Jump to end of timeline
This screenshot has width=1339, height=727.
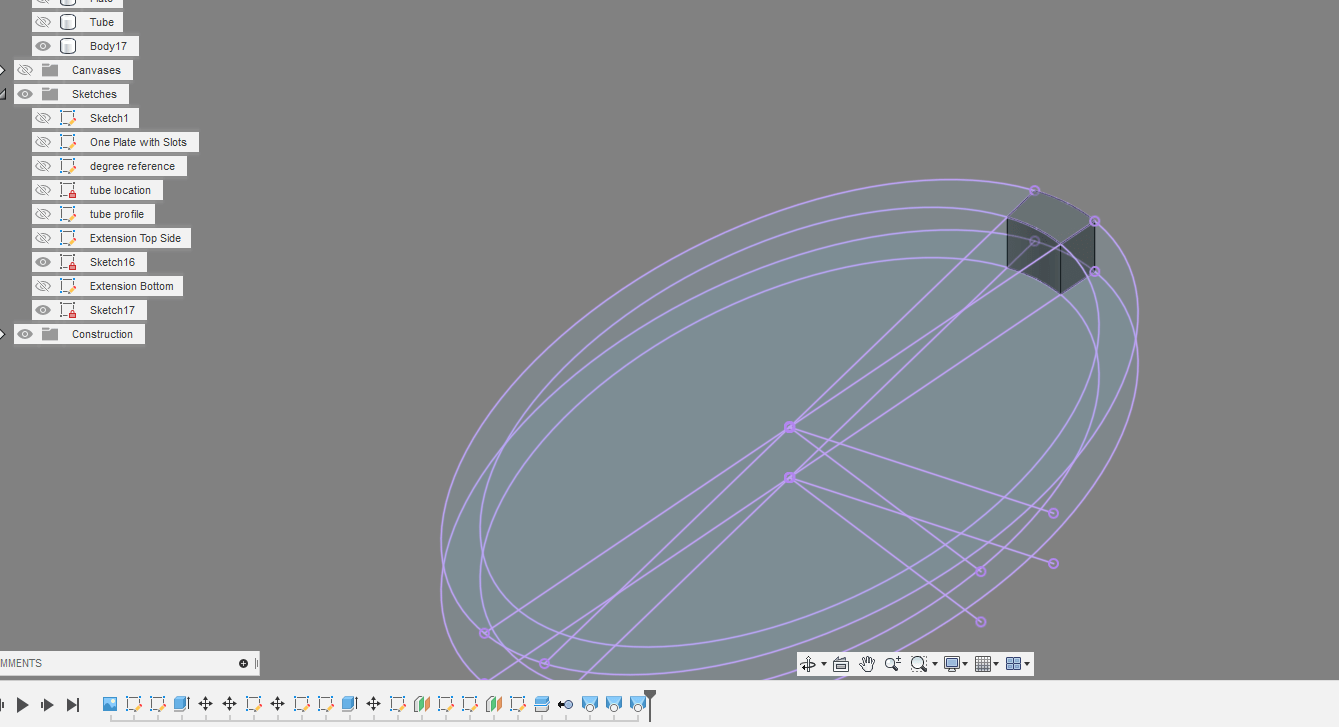[72, 705]
